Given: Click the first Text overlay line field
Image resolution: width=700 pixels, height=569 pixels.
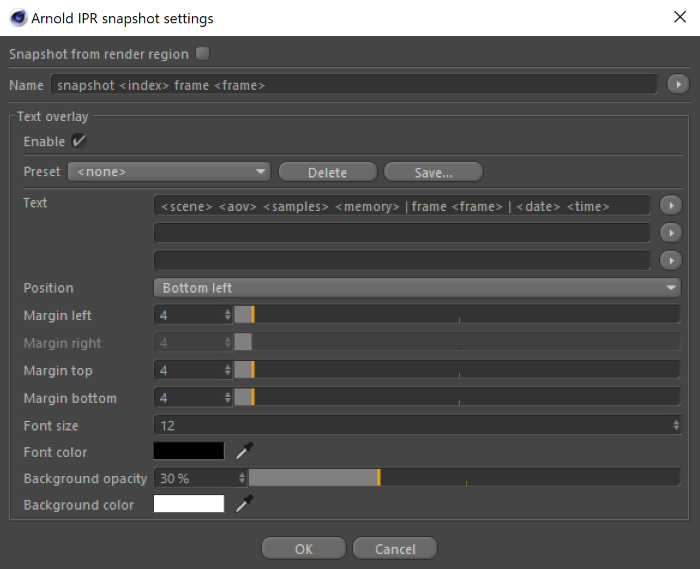Looking at the screenshot, I should click(x=402, y=206).
